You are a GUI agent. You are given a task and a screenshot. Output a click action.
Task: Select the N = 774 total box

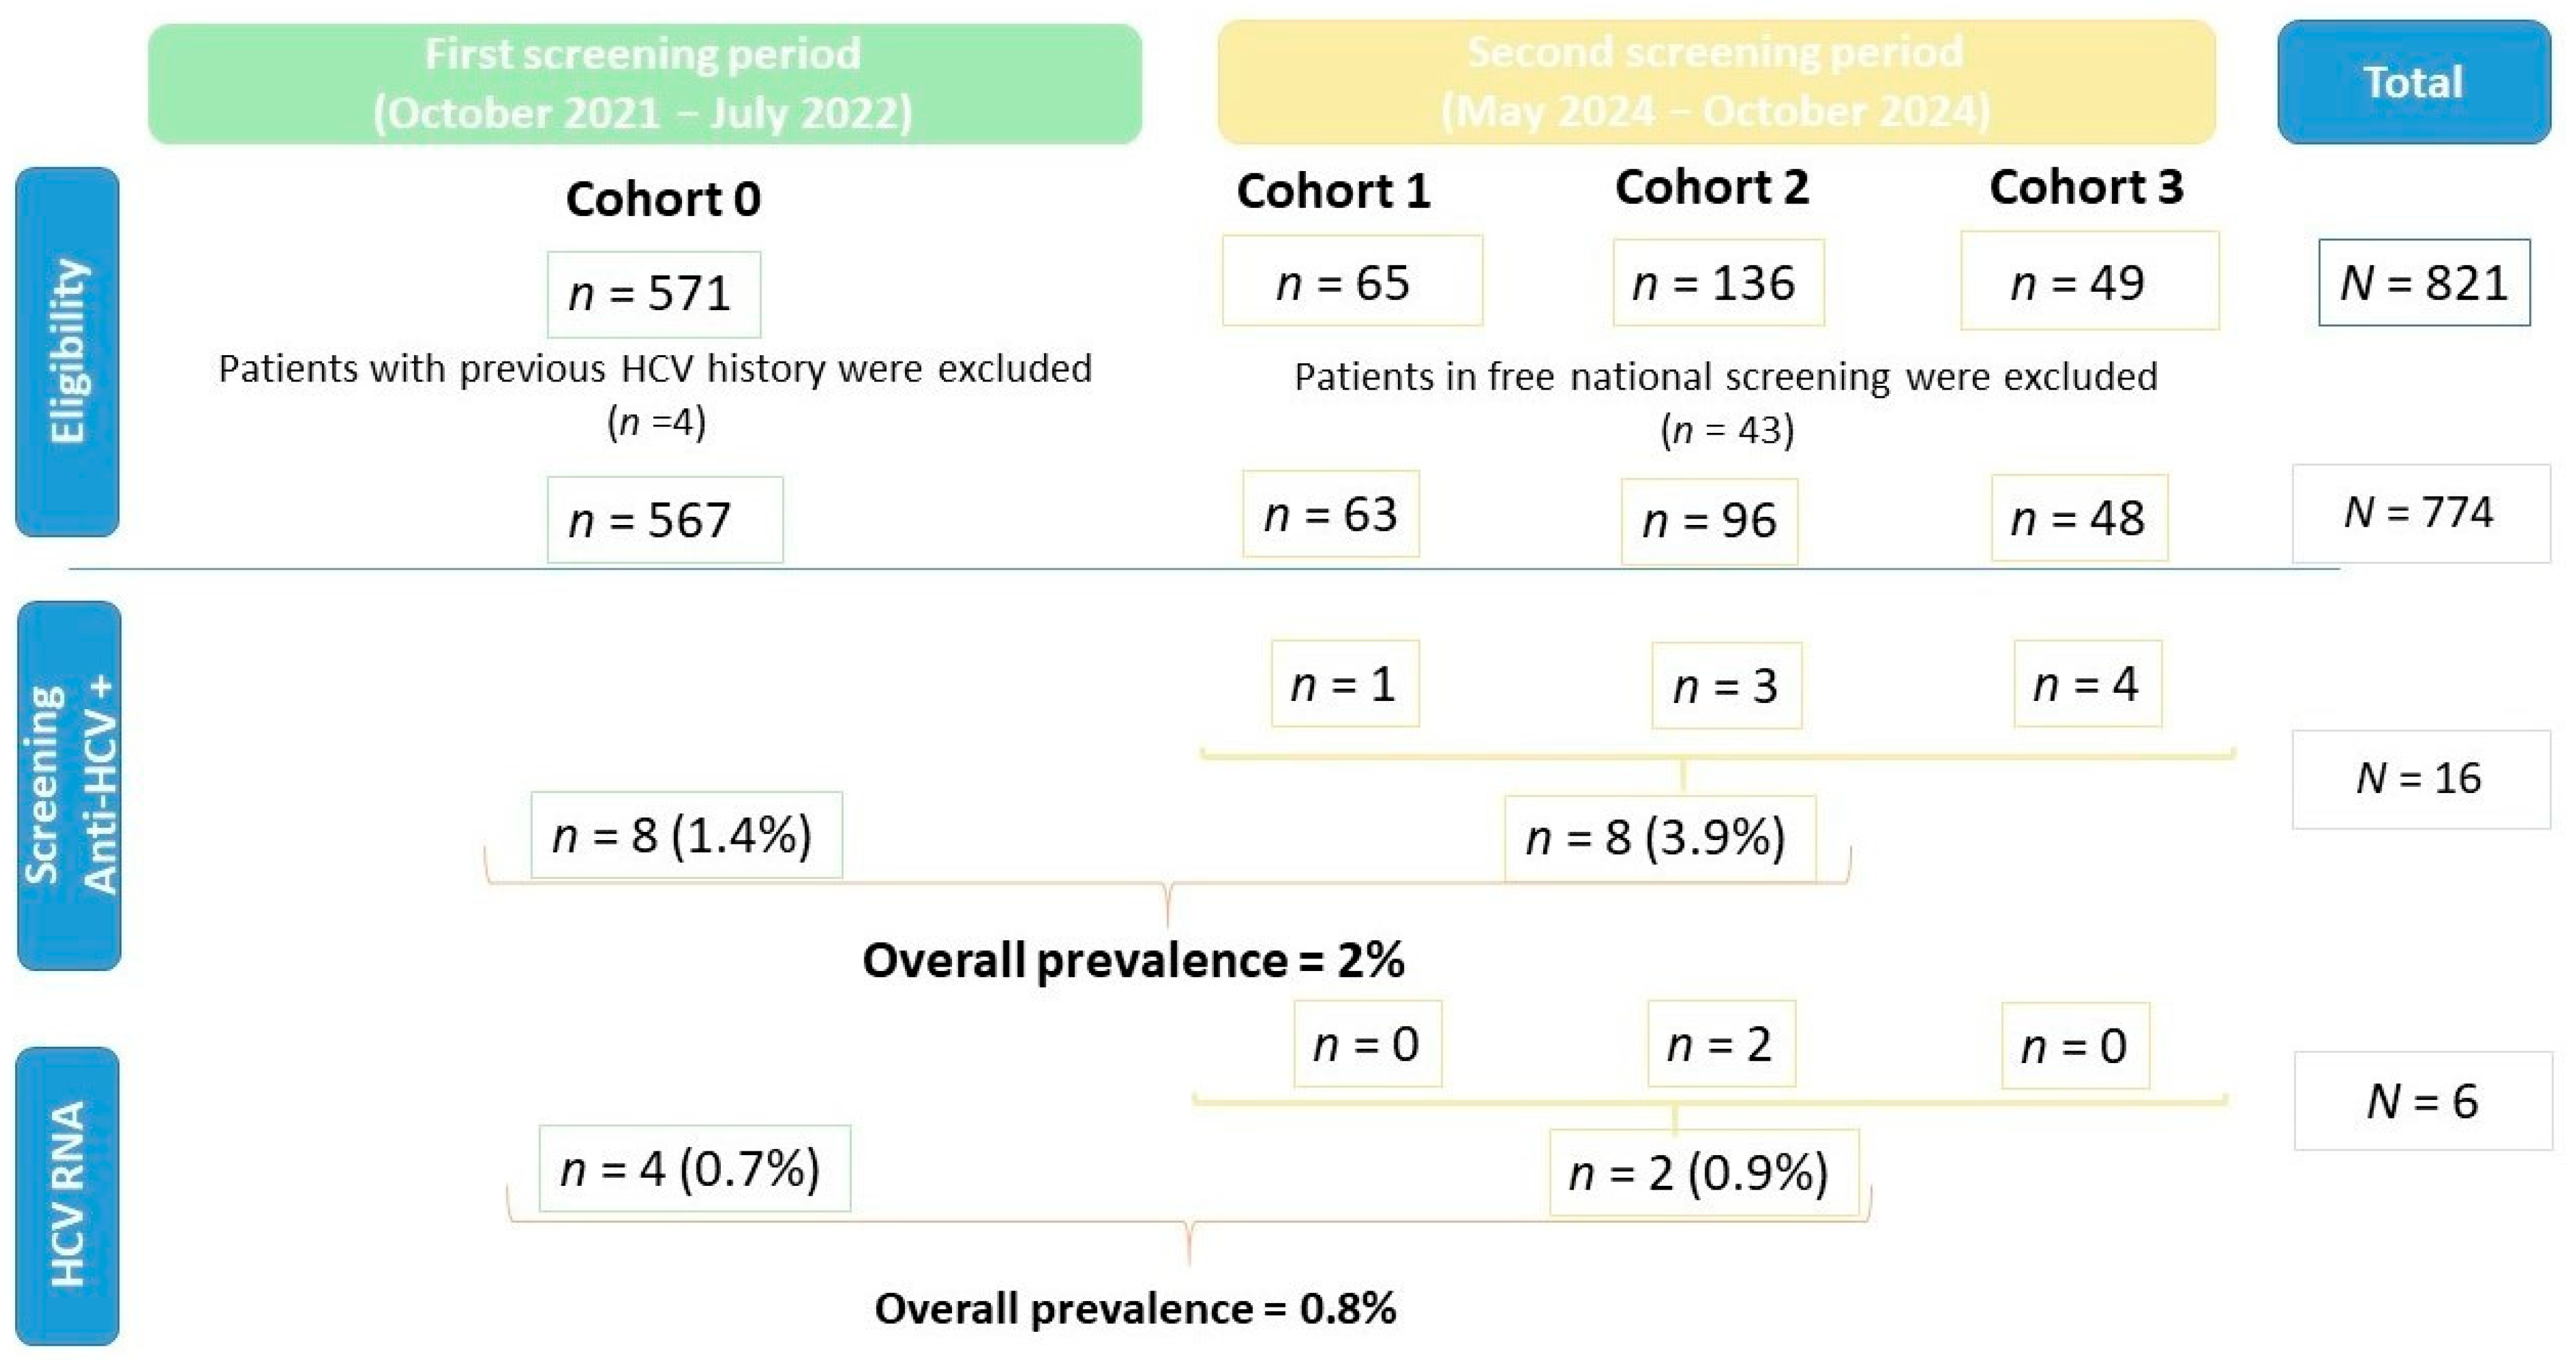point(2420,513)
